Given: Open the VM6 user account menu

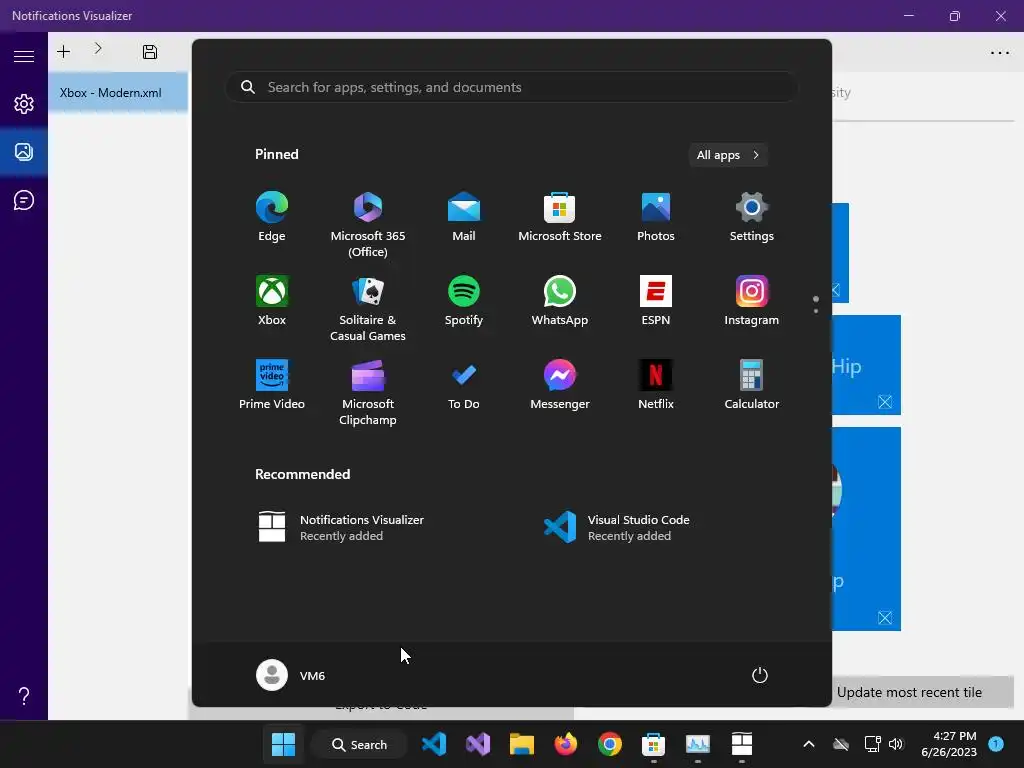Looking at the screenshot, I should click(291, 675).
